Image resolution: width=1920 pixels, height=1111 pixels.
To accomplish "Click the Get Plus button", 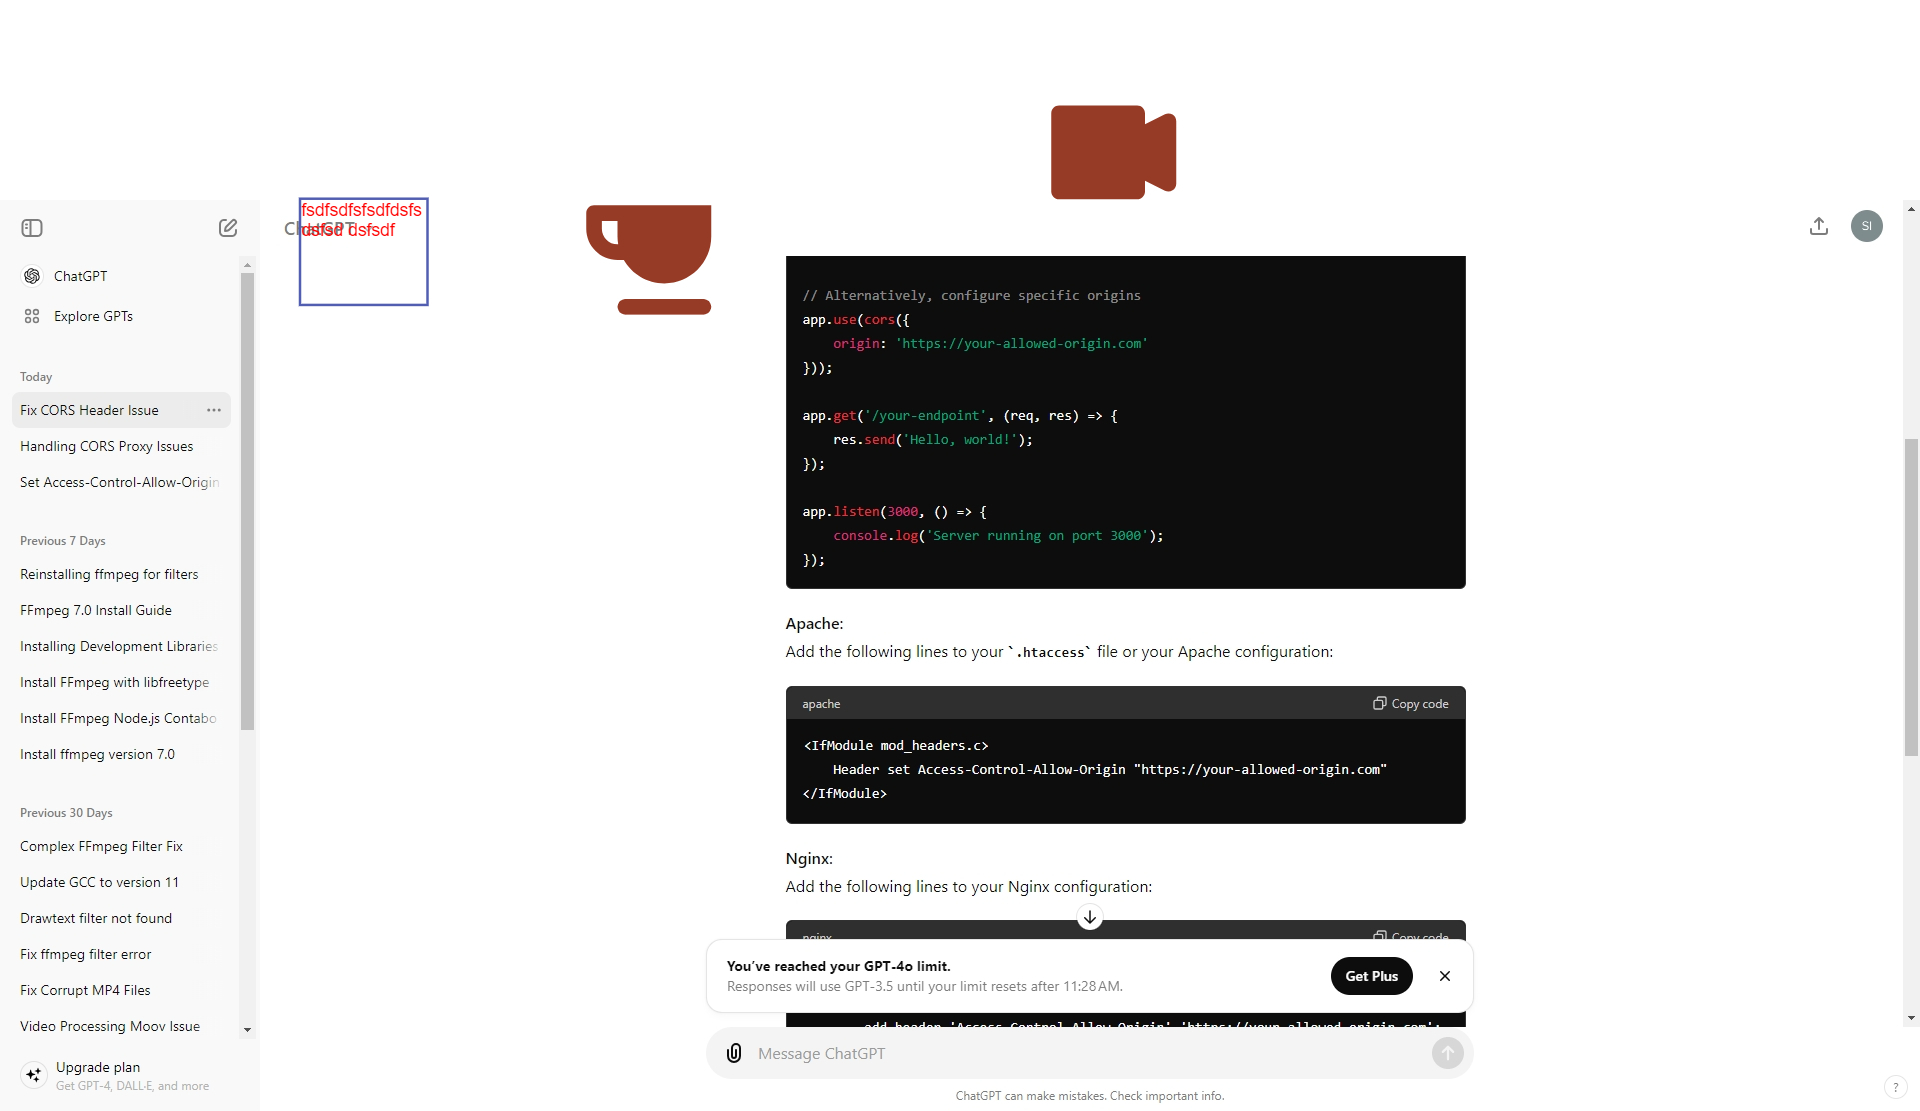I will click(1371, 976).
